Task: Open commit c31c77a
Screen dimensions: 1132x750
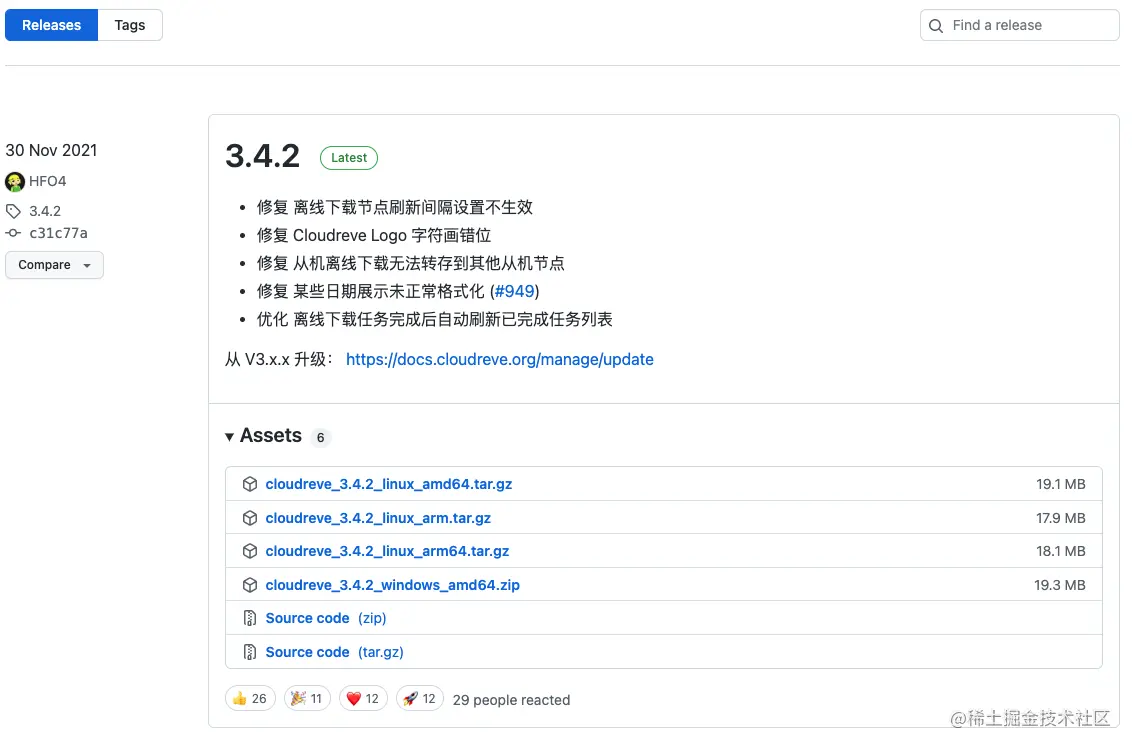Action: click(x=58, y=233)
